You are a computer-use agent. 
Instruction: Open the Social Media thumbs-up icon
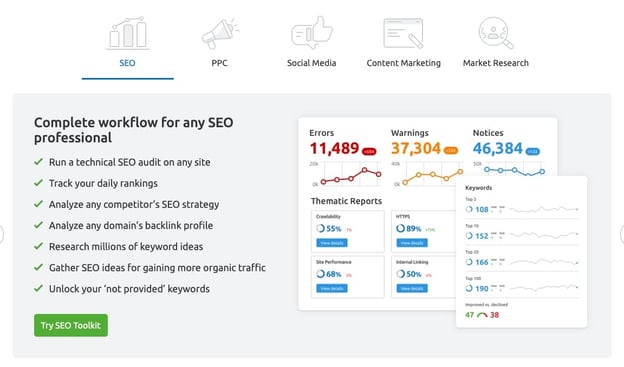[312, 33]
